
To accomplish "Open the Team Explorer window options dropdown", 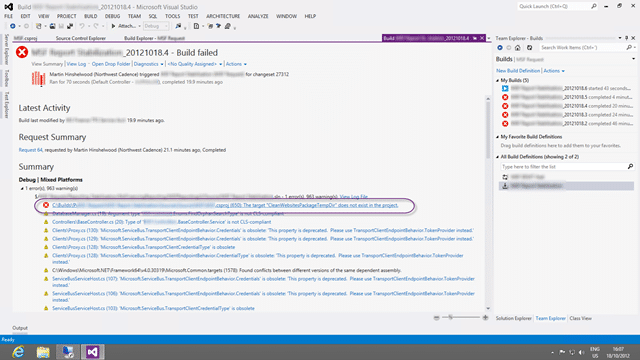I will tap(620, 38).
